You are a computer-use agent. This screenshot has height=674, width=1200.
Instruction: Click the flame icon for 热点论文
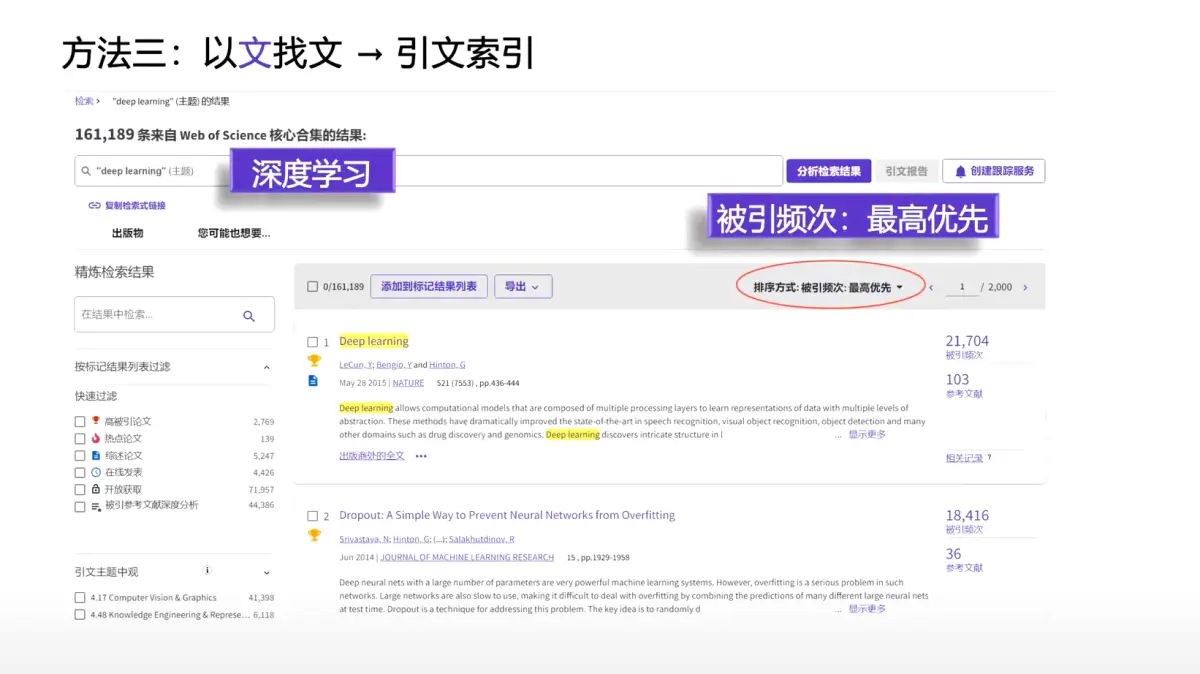[96, 438]
